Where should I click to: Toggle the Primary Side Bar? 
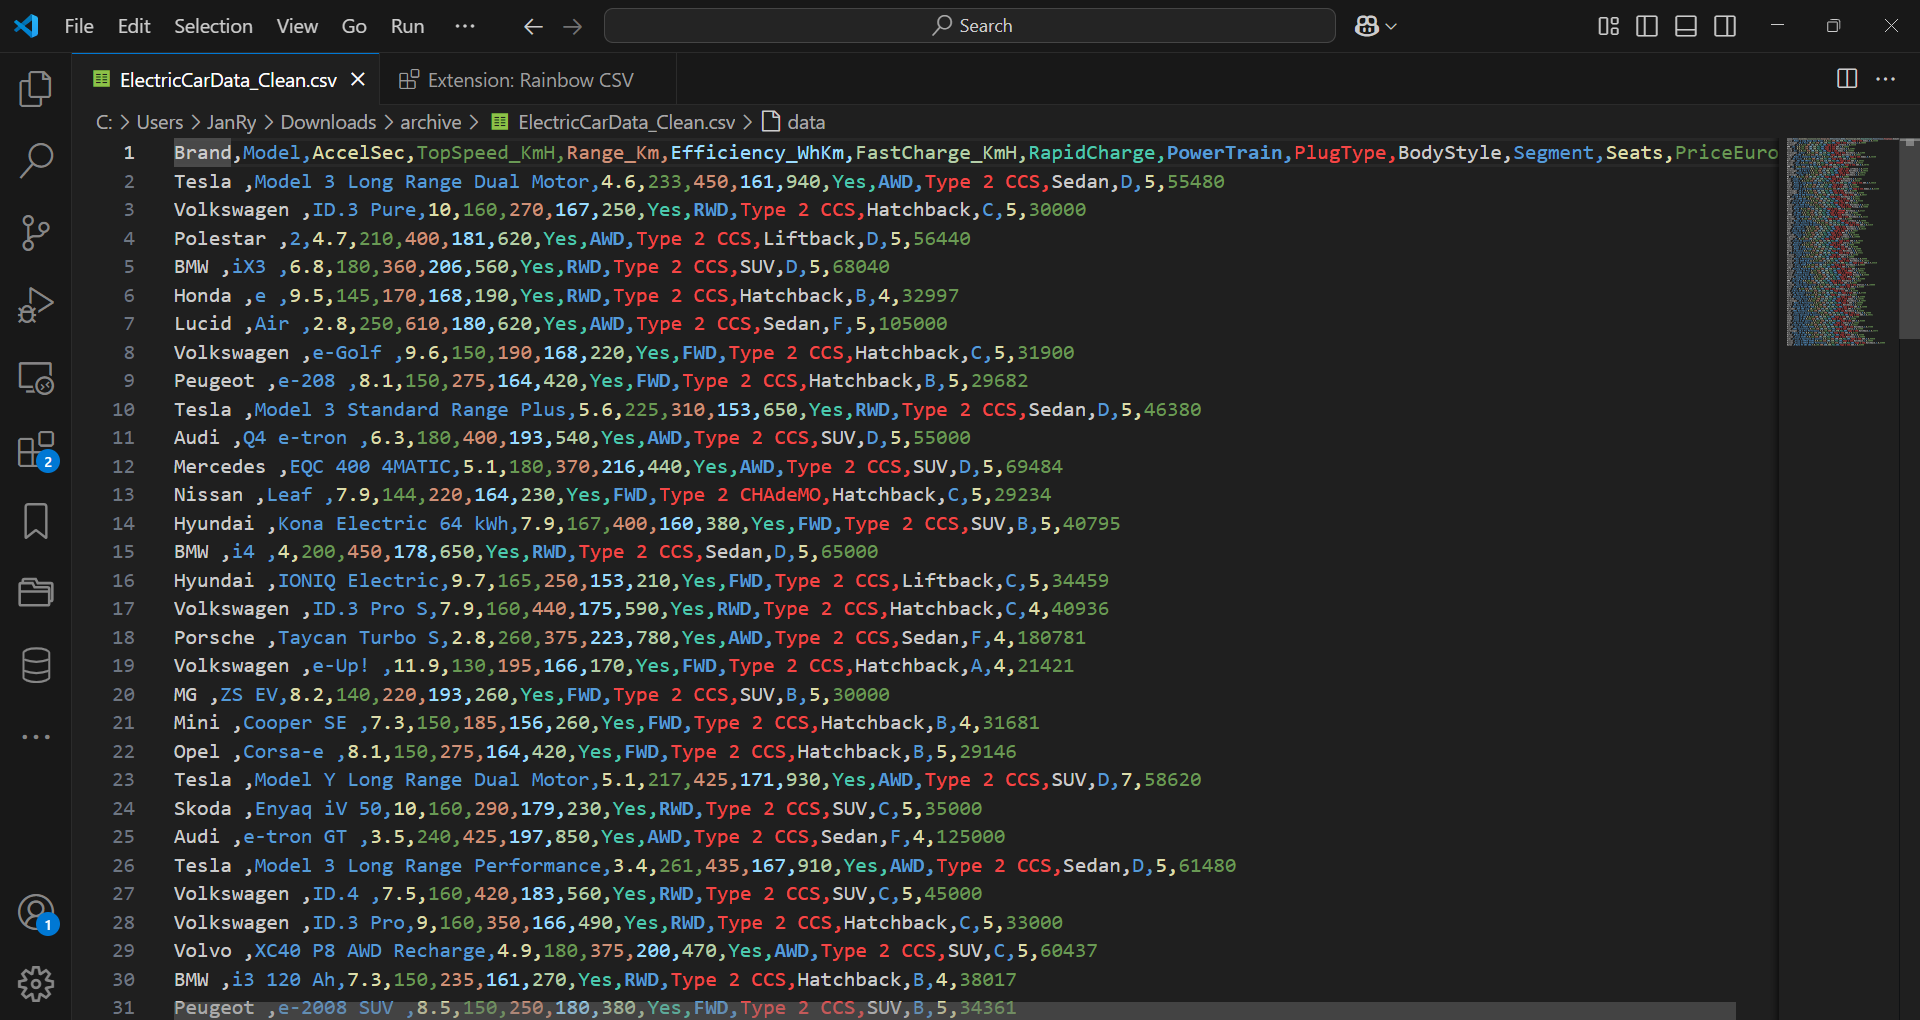point(1647,26)
